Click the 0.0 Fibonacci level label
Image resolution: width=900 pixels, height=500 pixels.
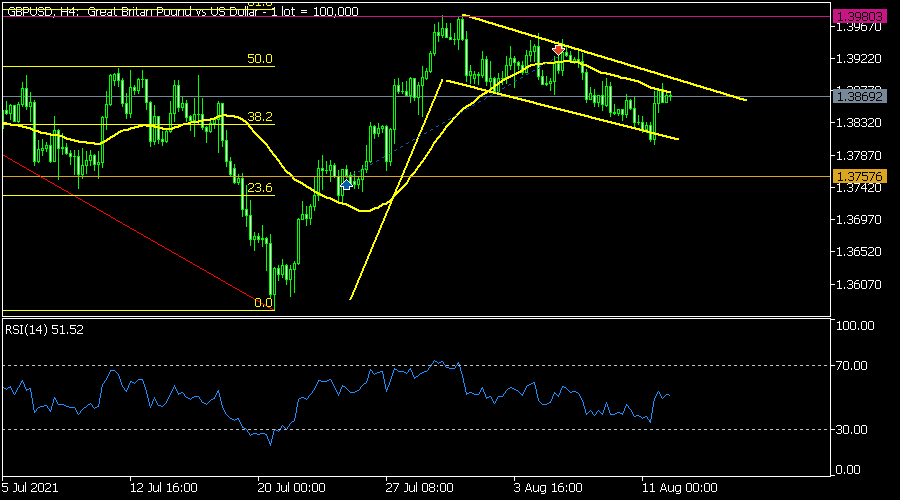pyautogui.click(x=263, y=303)
